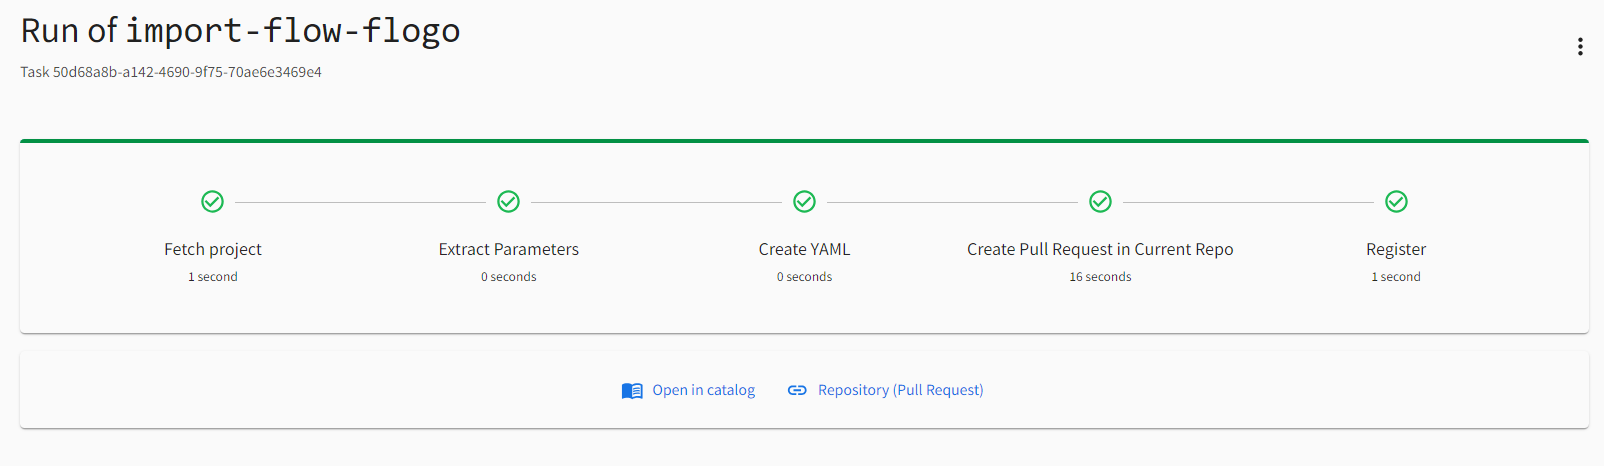1604x466 pixels.
Task: Click the Task ID text under the title
Action: coord(171,72)
